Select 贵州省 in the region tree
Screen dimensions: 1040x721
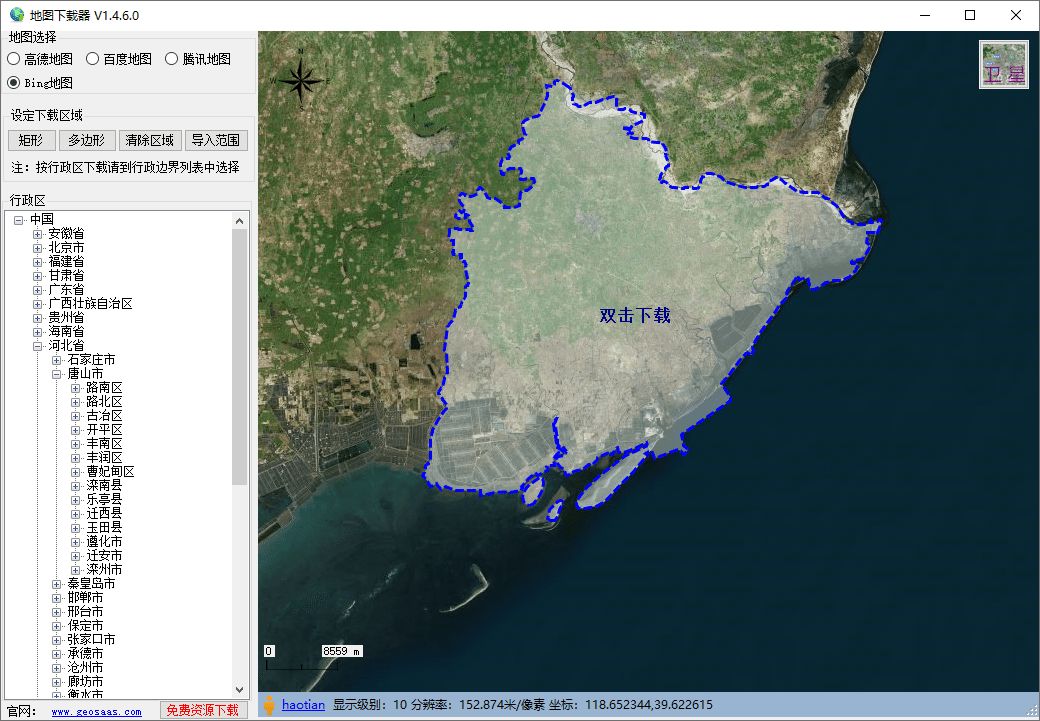pyautogui.click(x=66, y=318)
